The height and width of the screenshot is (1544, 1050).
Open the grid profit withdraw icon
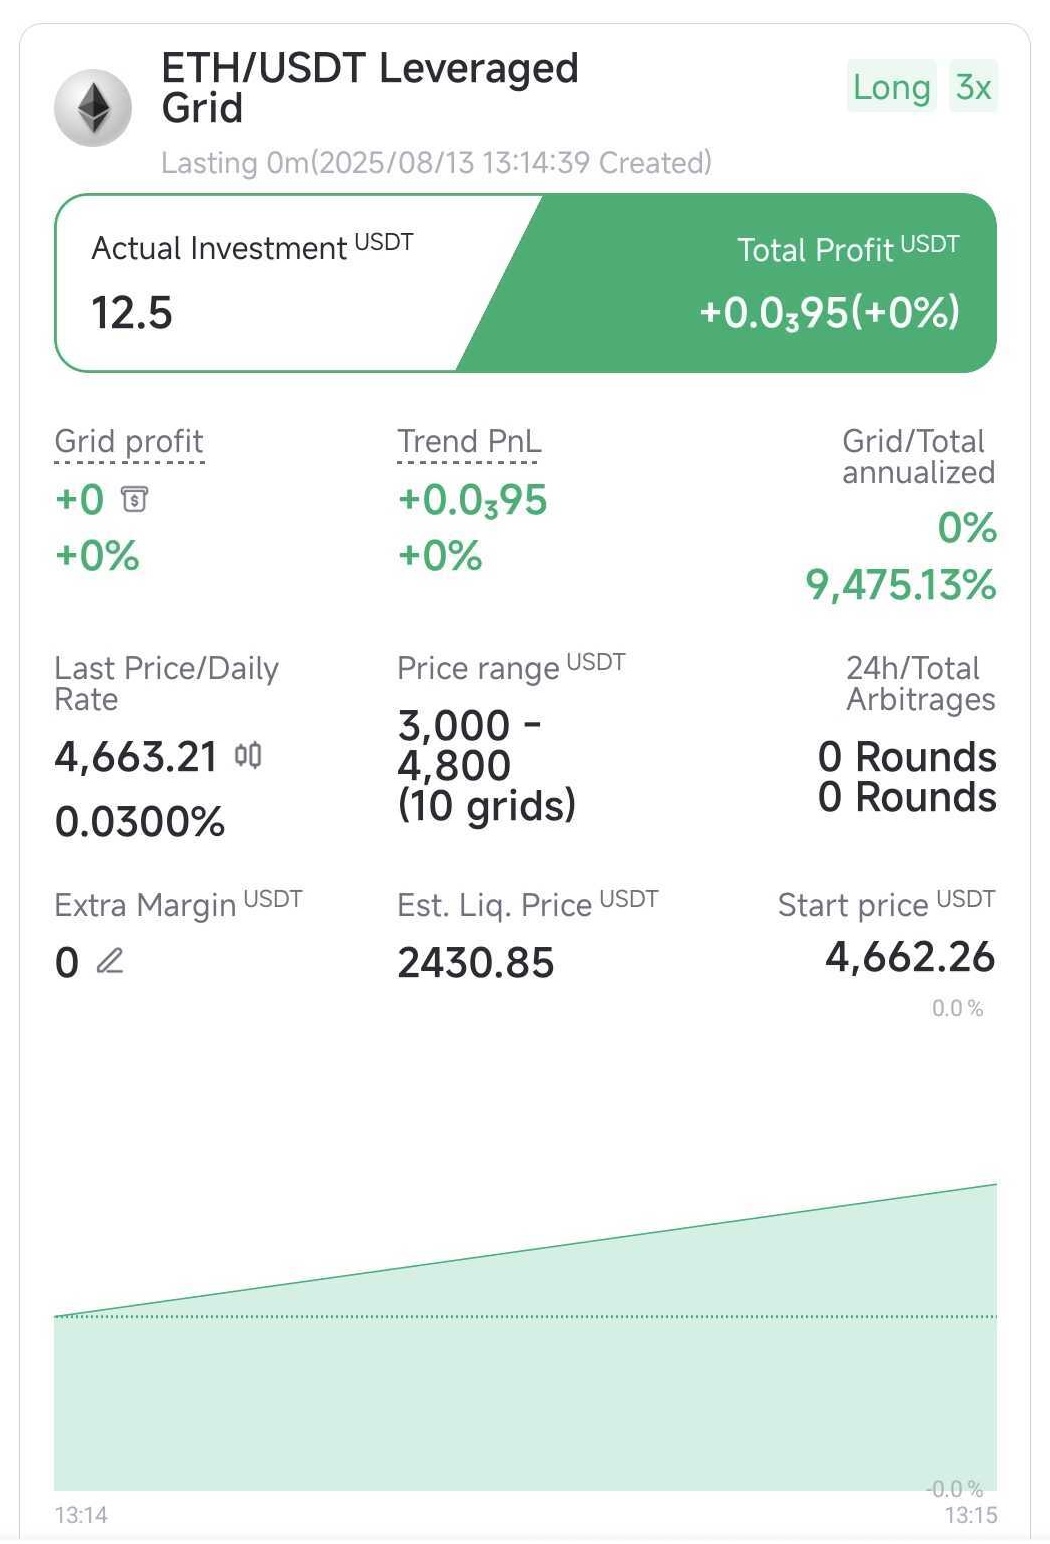[x=134, y=498]
